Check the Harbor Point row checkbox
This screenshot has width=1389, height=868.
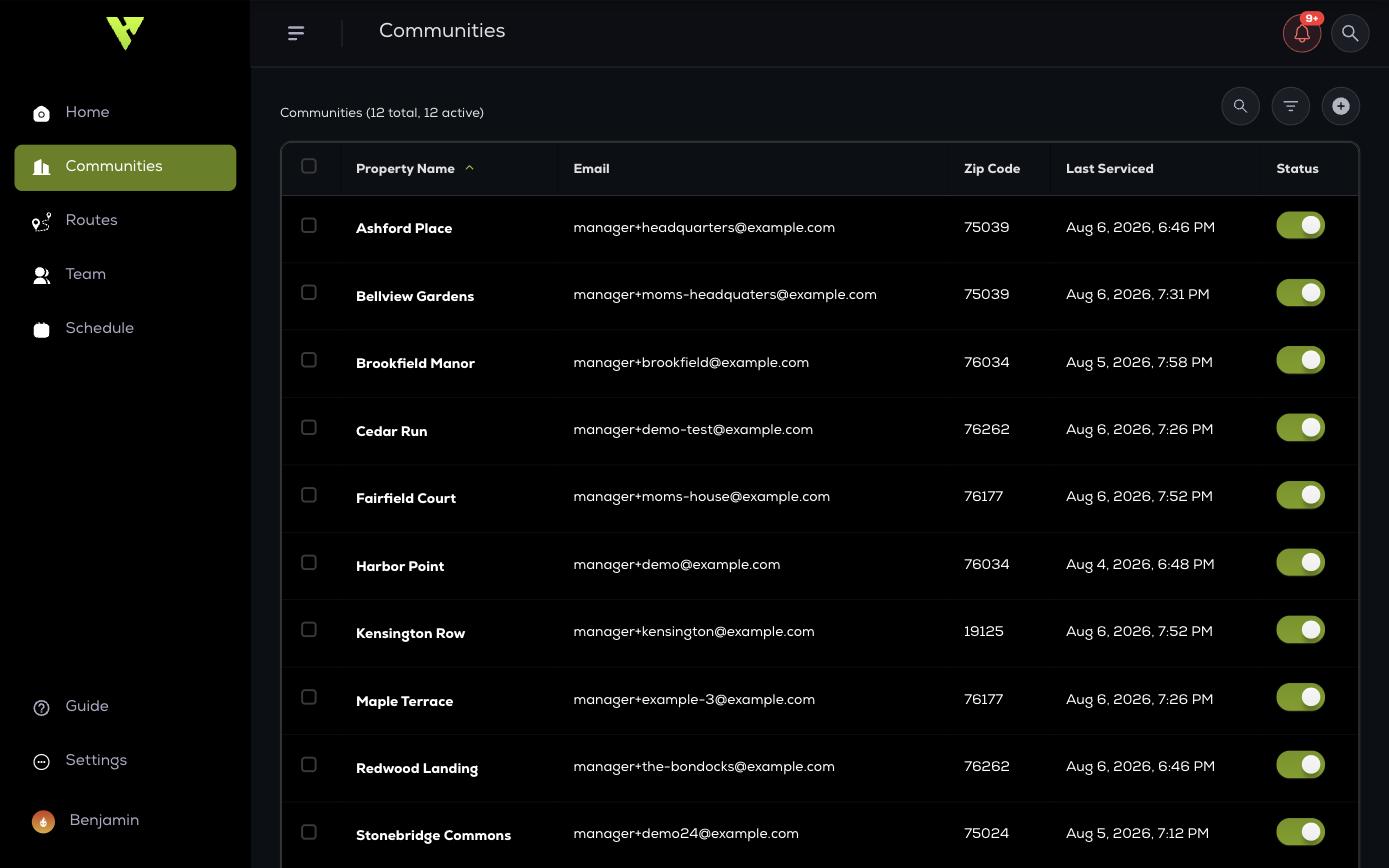309,562
